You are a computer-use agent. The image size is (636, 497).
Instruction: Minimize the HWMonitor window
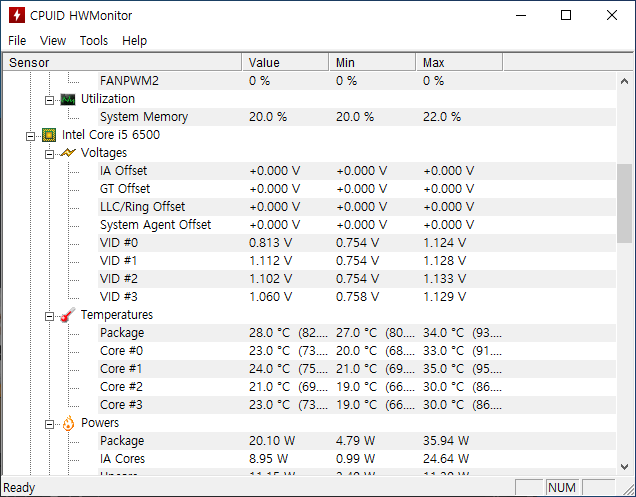pos(521,15)
